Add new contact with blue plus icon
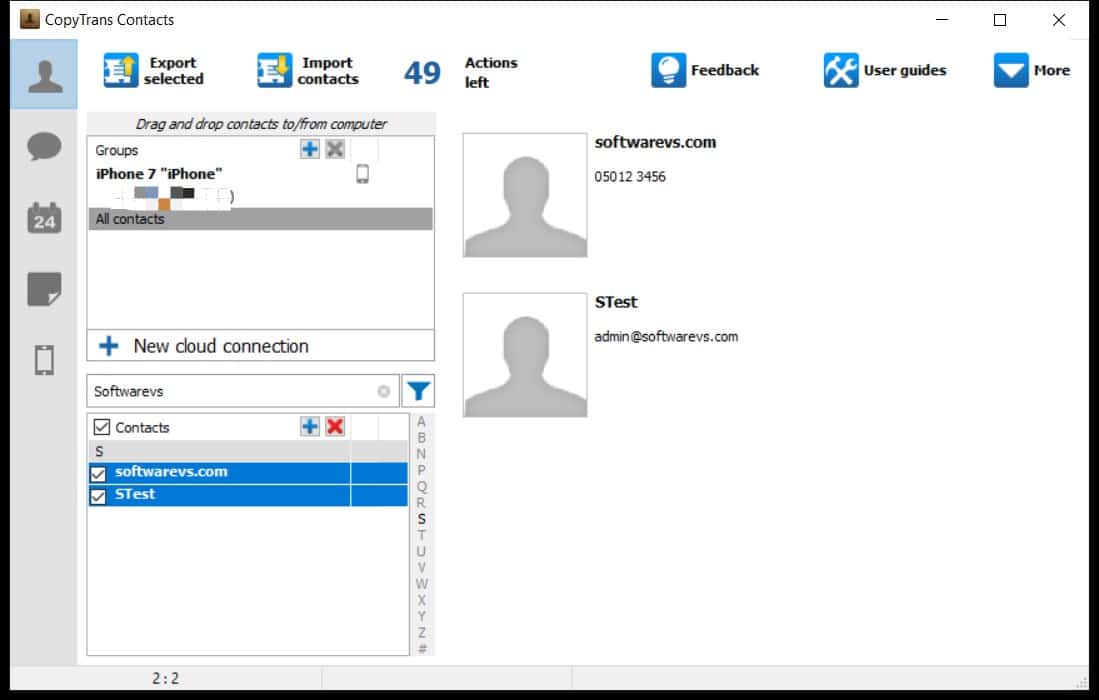The height and width of the screenshot is (700, 1099). tap(310, 427)
